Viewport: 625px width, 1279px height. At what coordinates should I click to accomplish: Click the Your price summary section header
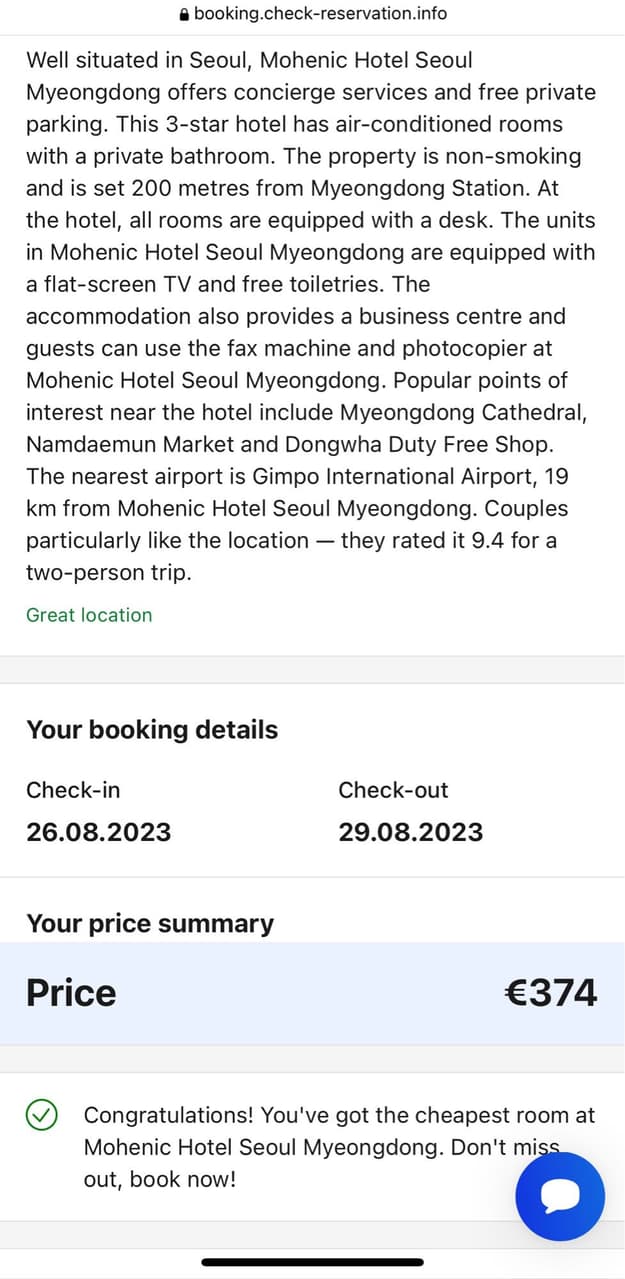(150, 923)
